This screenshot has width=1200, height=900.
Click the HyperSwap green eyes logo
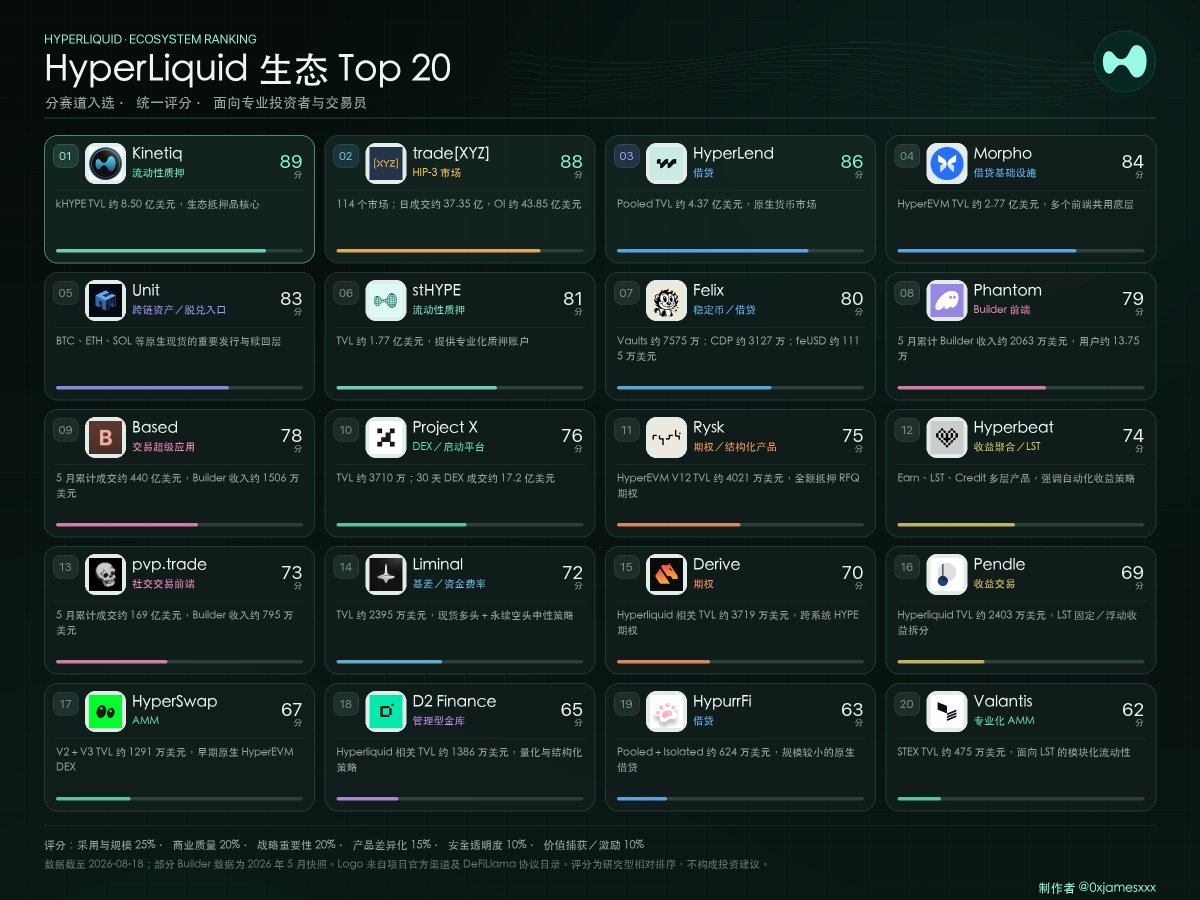[x=105, y=712]
